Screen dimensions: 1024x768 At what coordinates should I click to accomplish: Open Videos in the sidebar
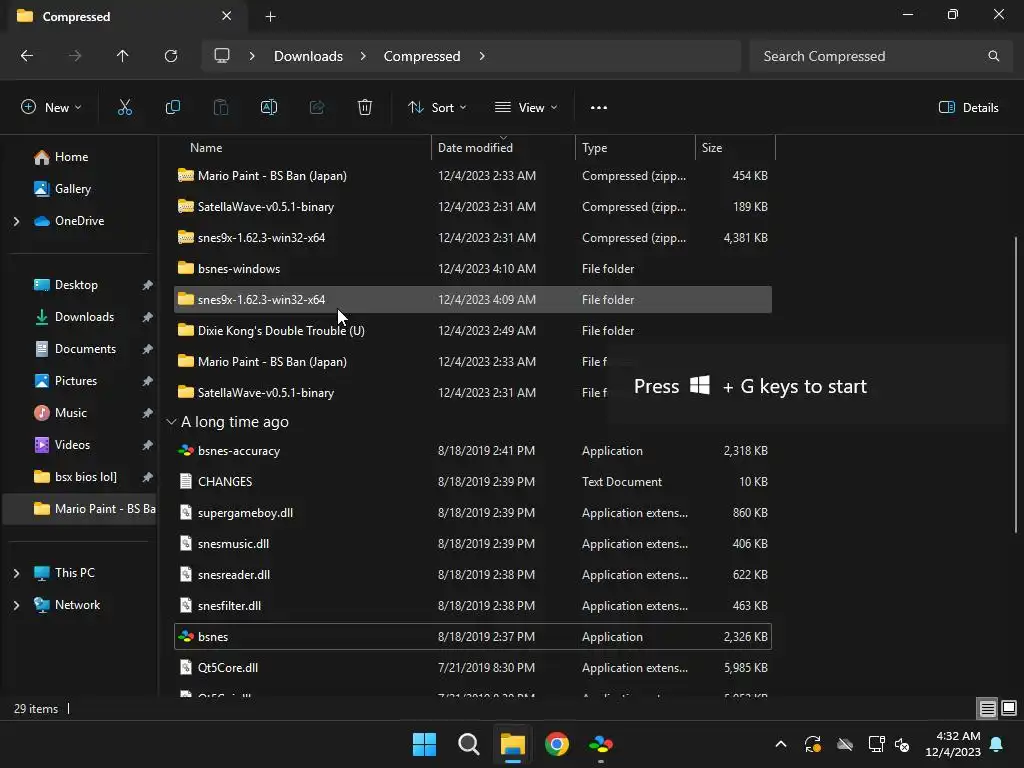79,445
